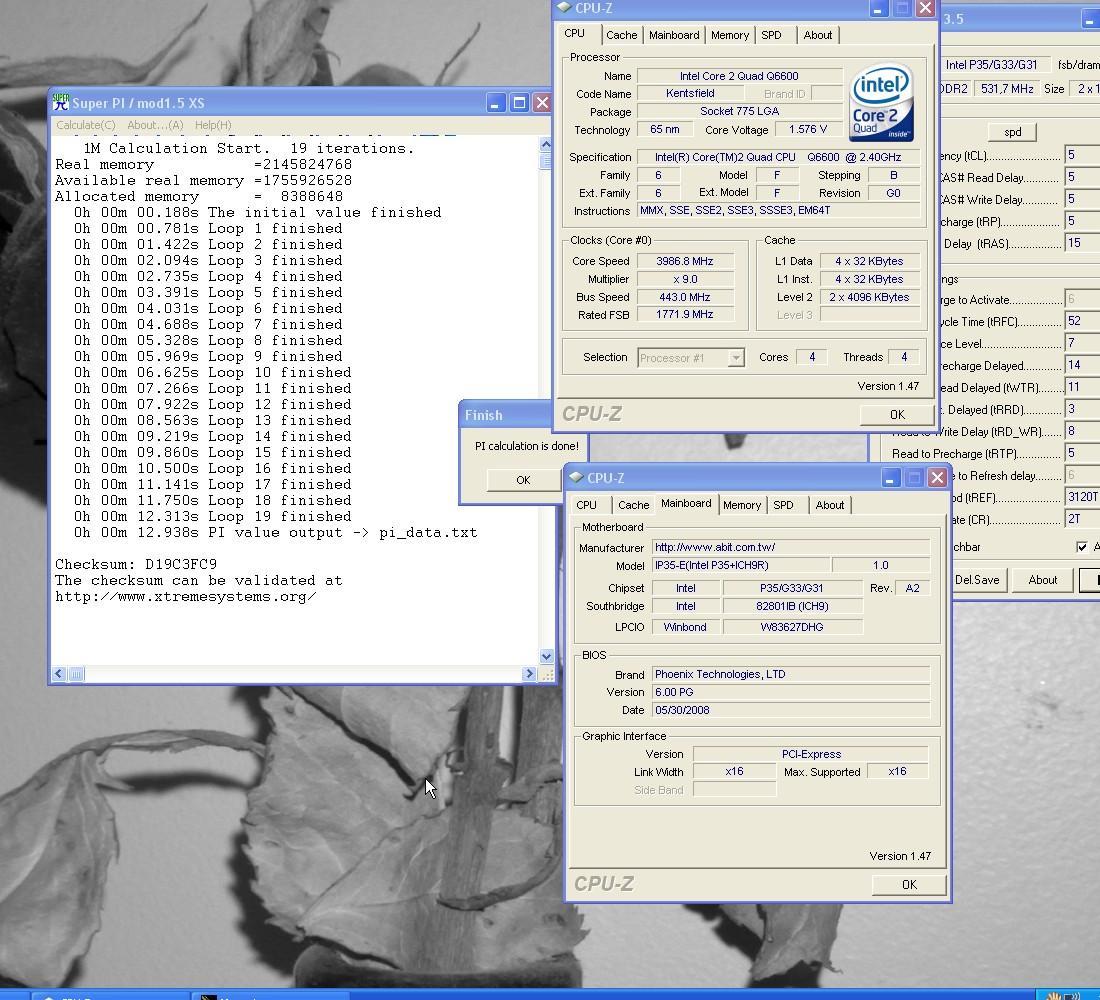This screenshot has width=1100, height=1000.
Task: Close the lower CPU-Z Mainboard window
Action: coord(937,478)
